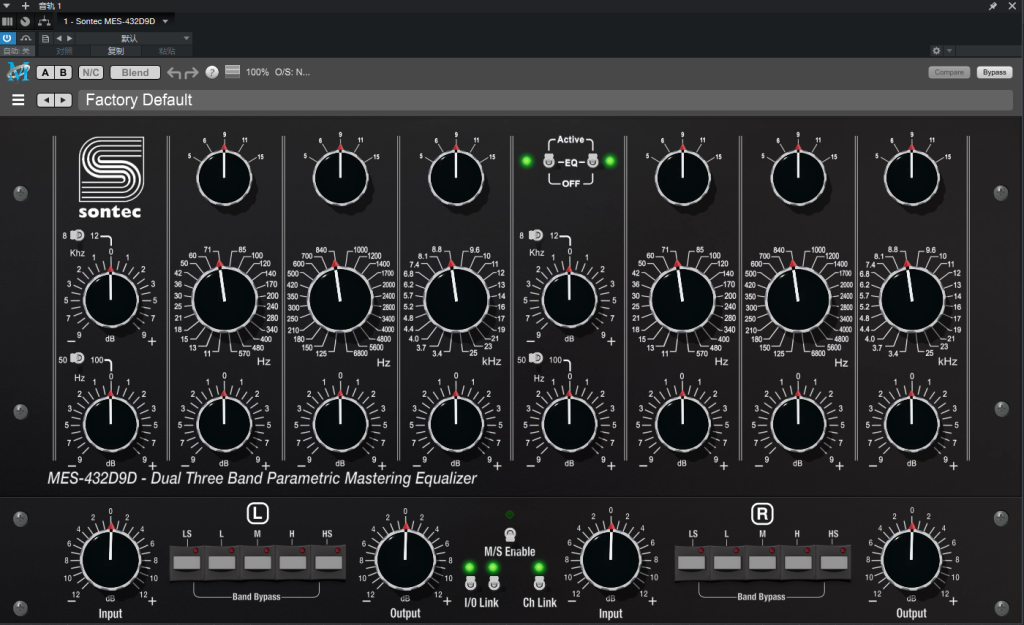Toggle the left I/O Link switch
Image resolution: width=1024 pixels, height=625 pixels.
pyautogui.click(x=470, y=582)
